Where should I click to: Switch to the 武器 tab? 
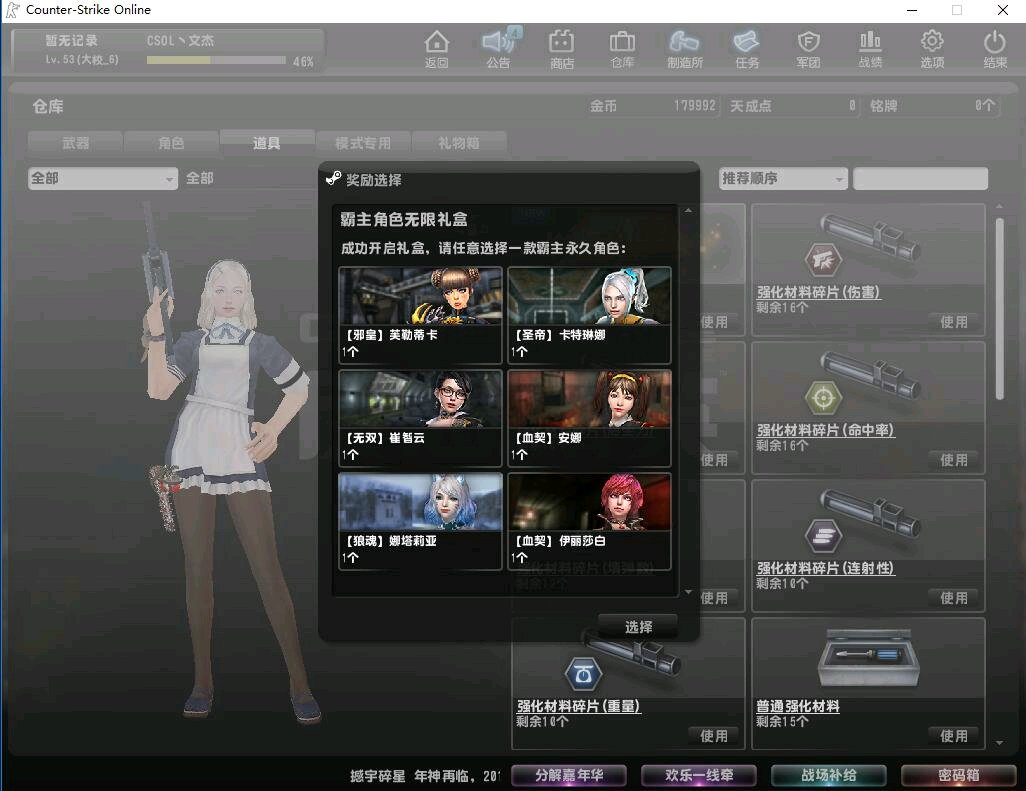tap(75, 143)
